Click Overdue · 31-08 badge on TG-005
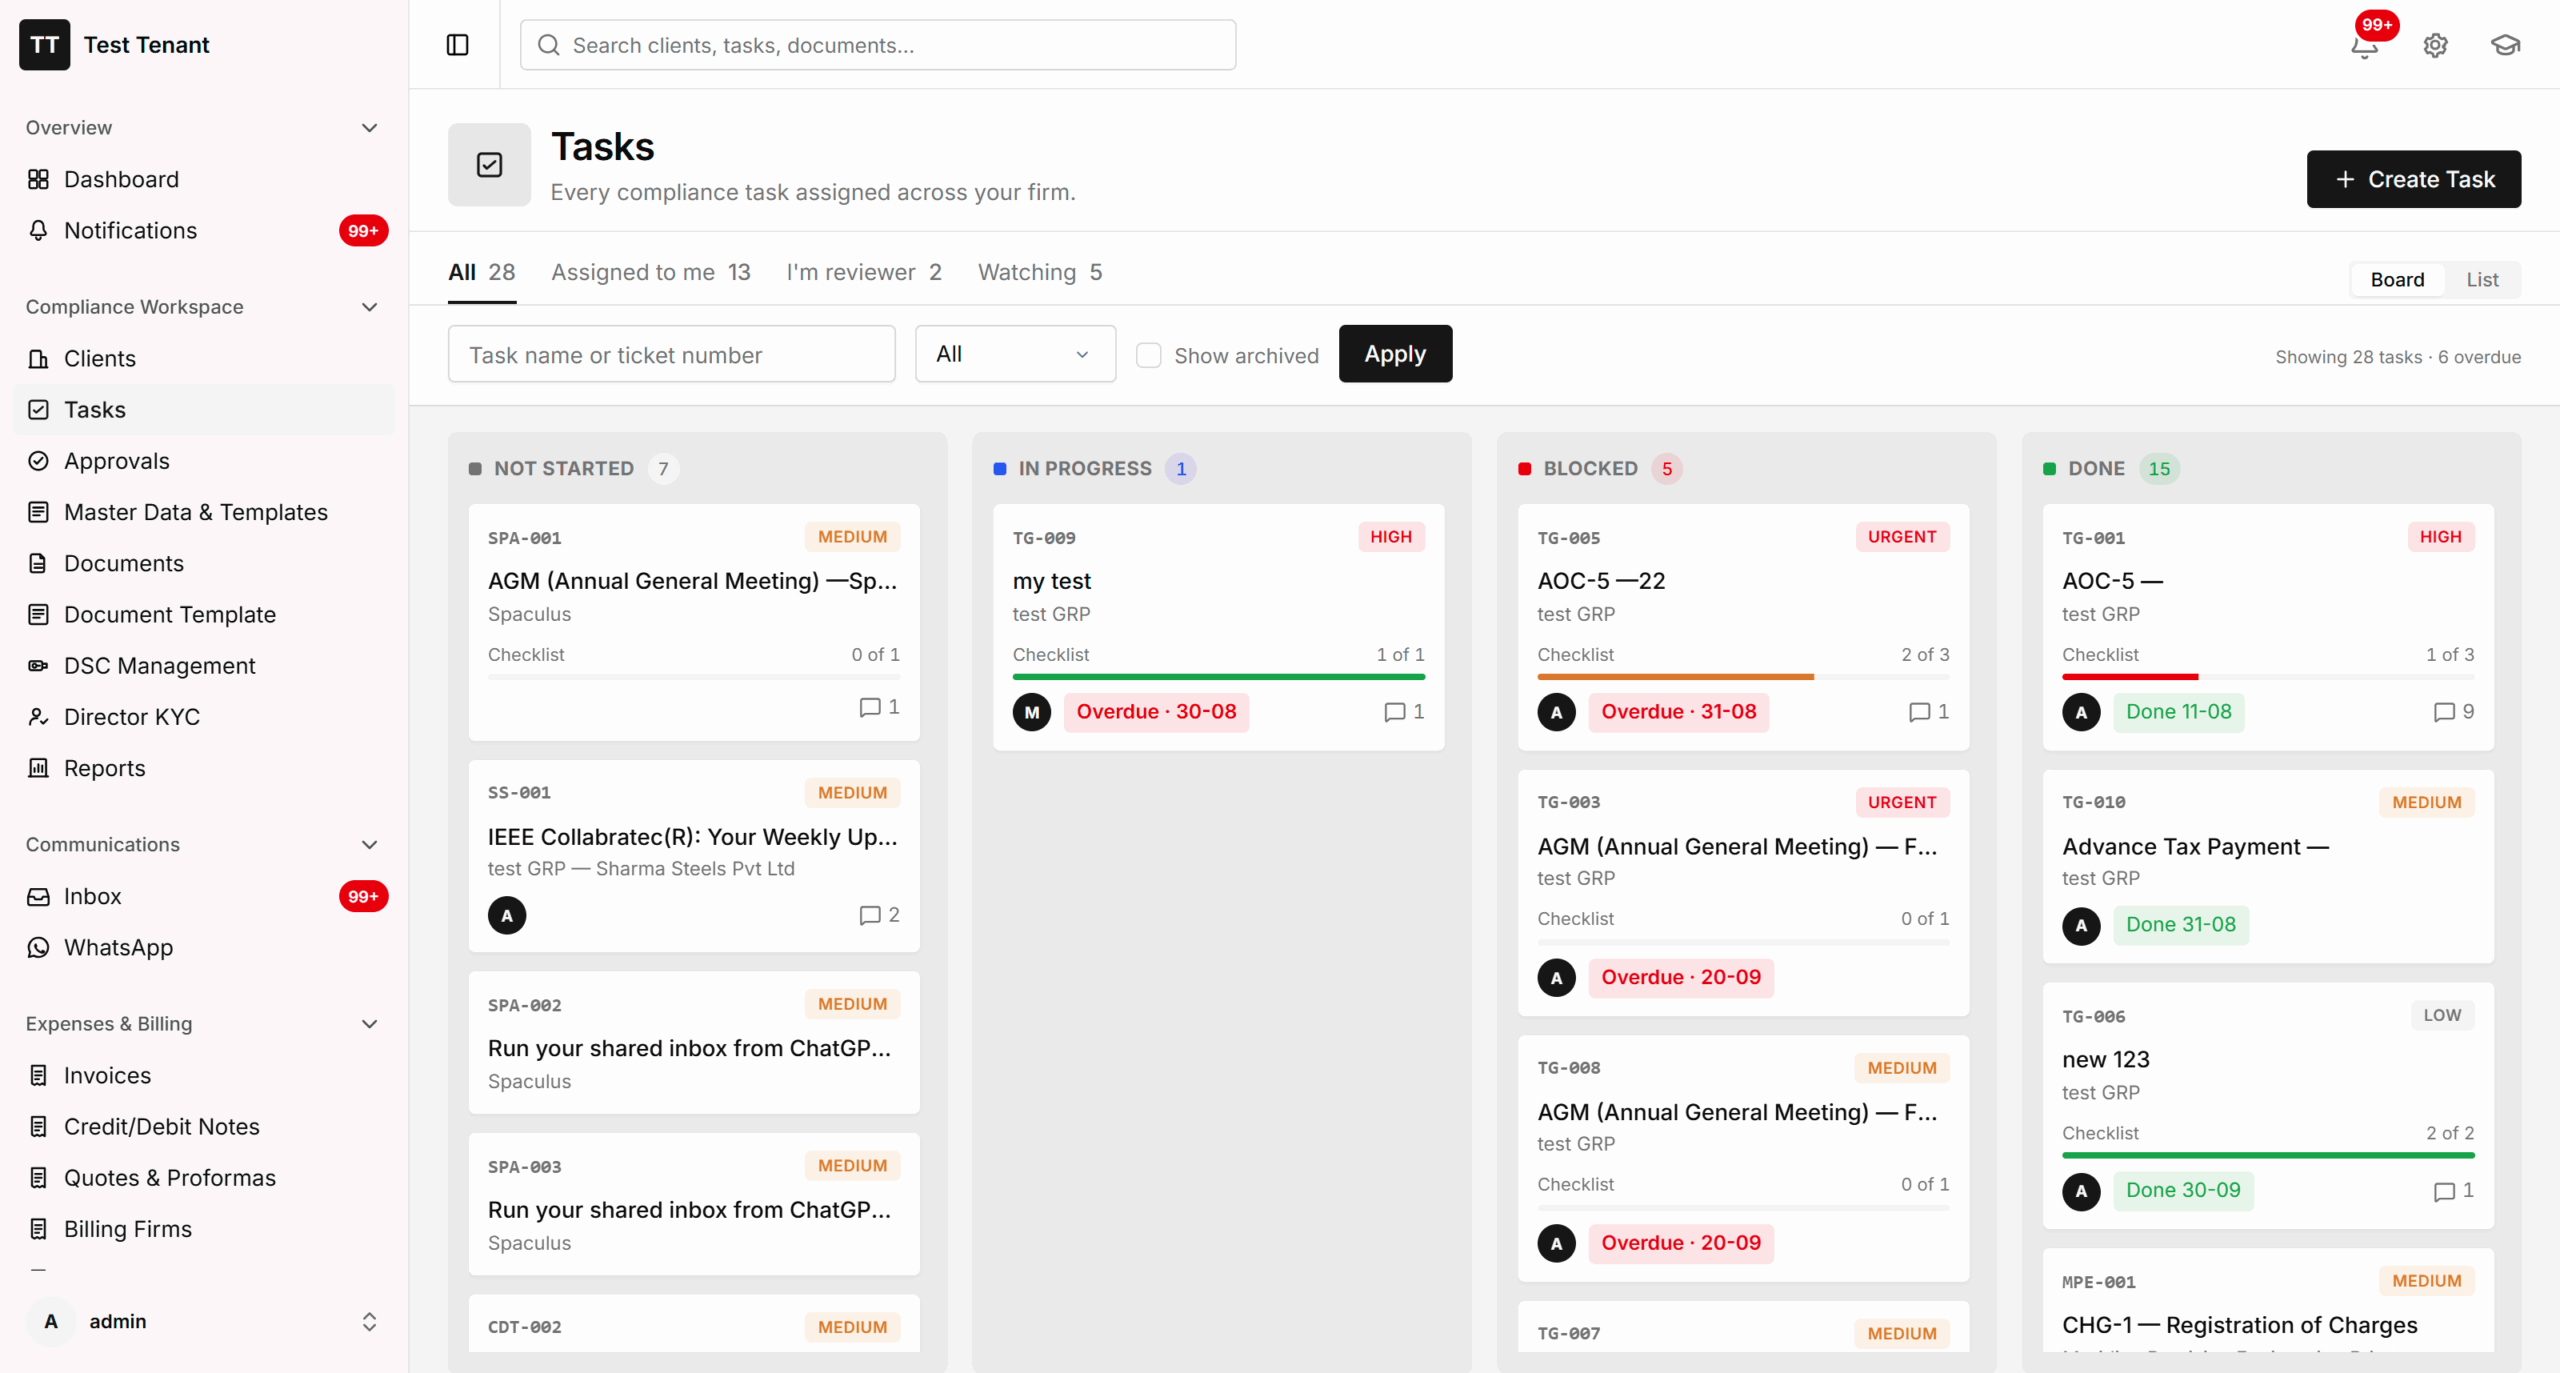This screenshot has width=2560, height=1373. pyautogui.click(x=1678, y=712)
